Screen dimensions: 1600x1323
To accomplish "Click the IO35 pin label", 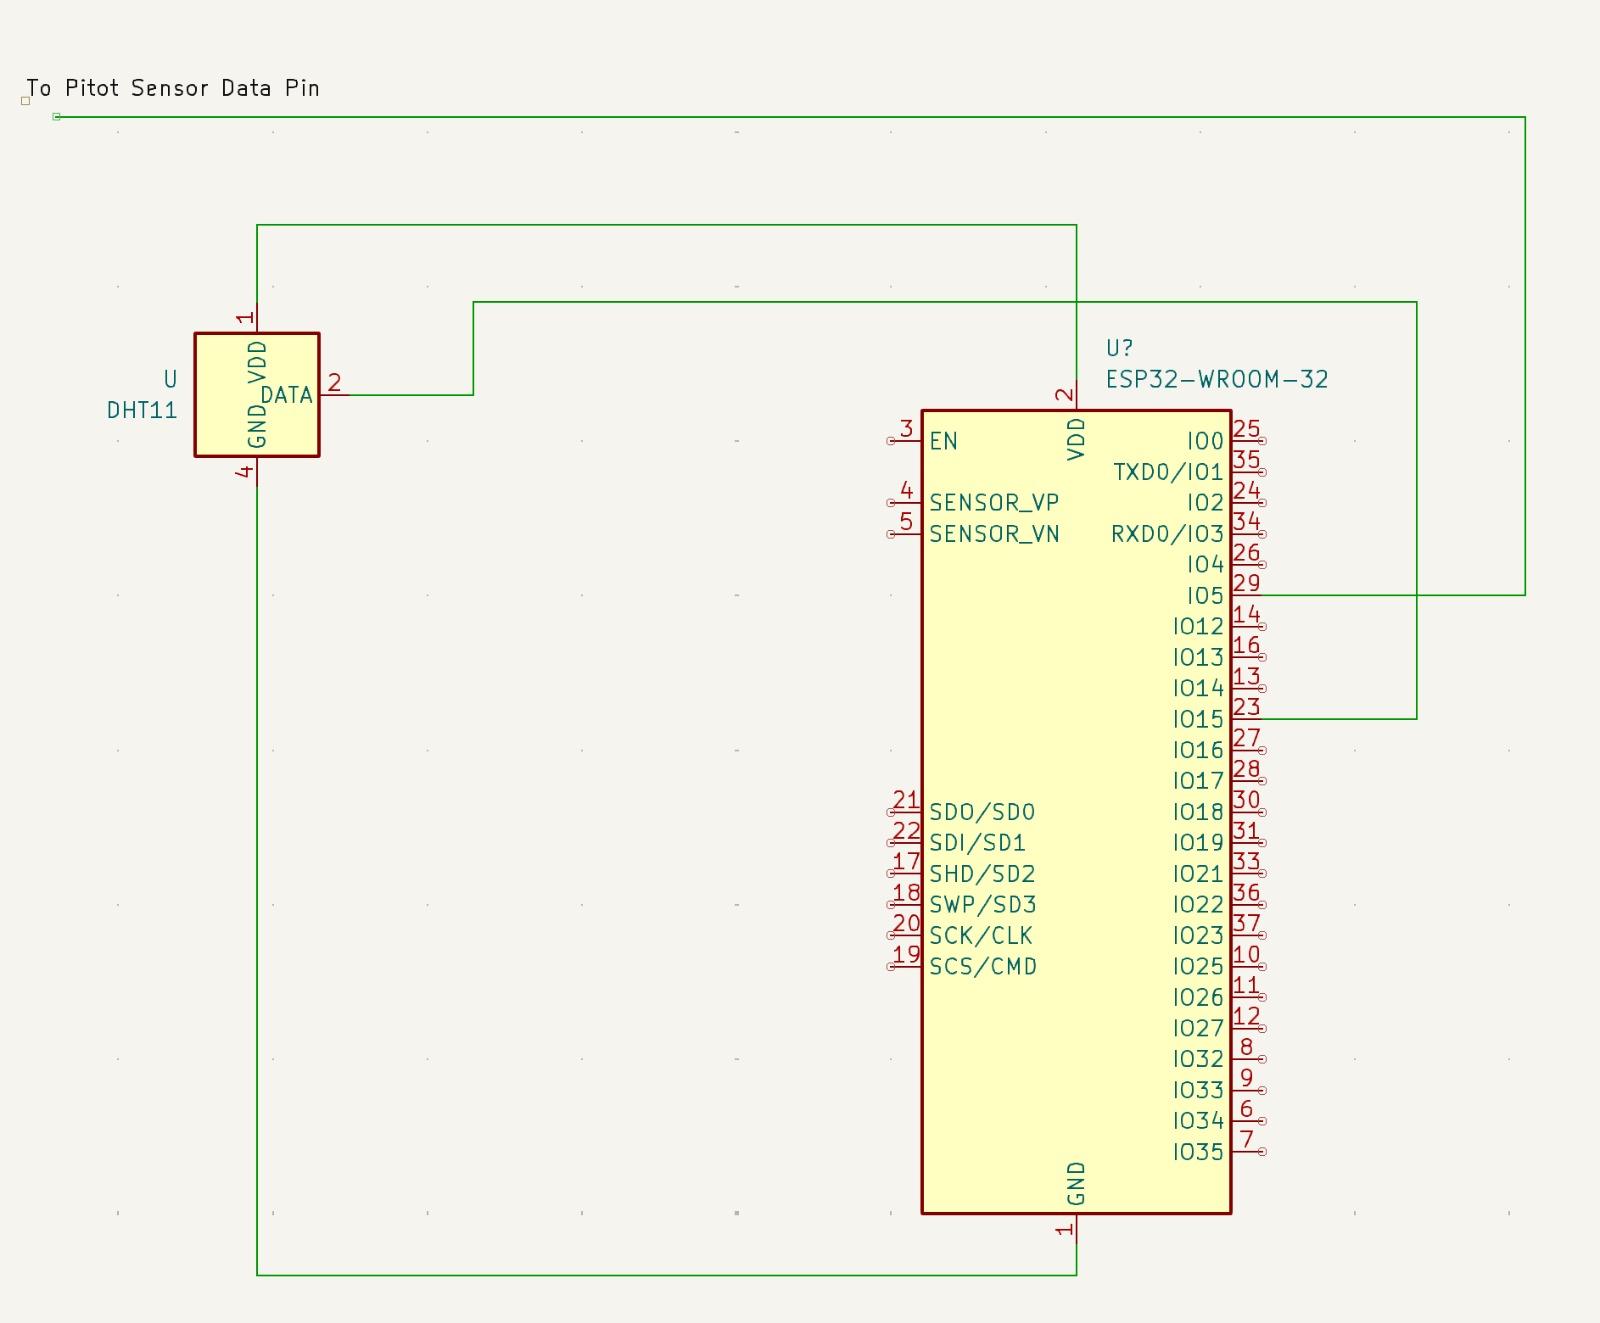I will [x=1198, y=1152].
